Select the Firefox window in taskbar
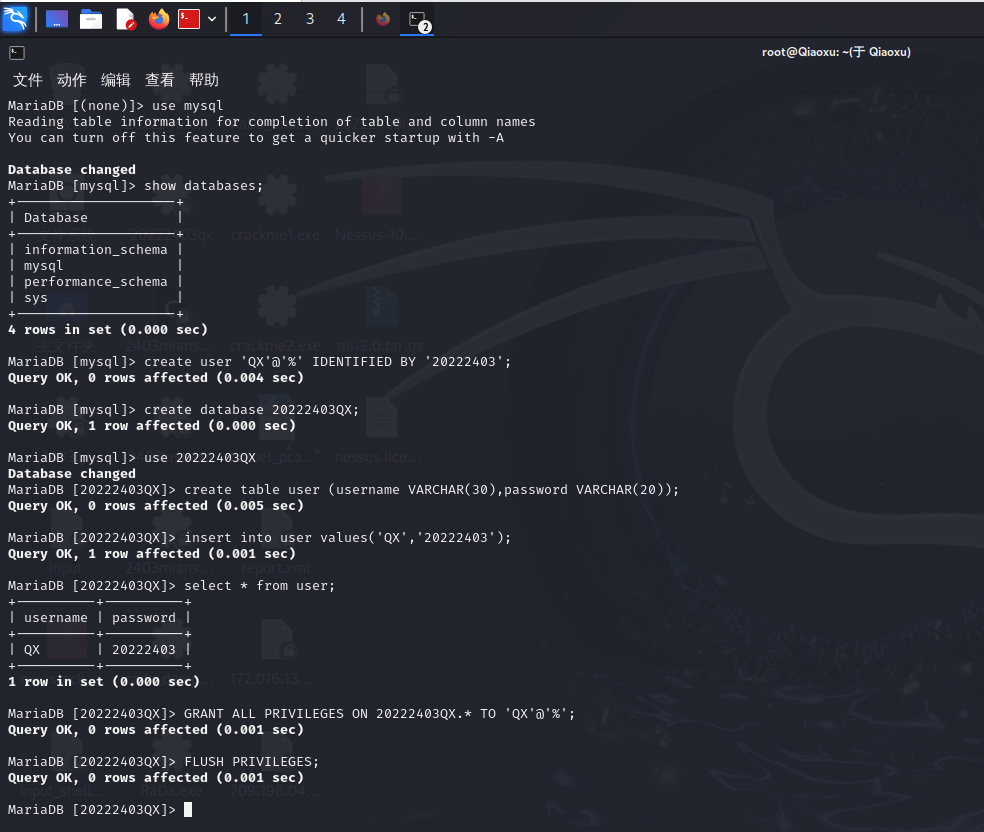 click(383, 19)
